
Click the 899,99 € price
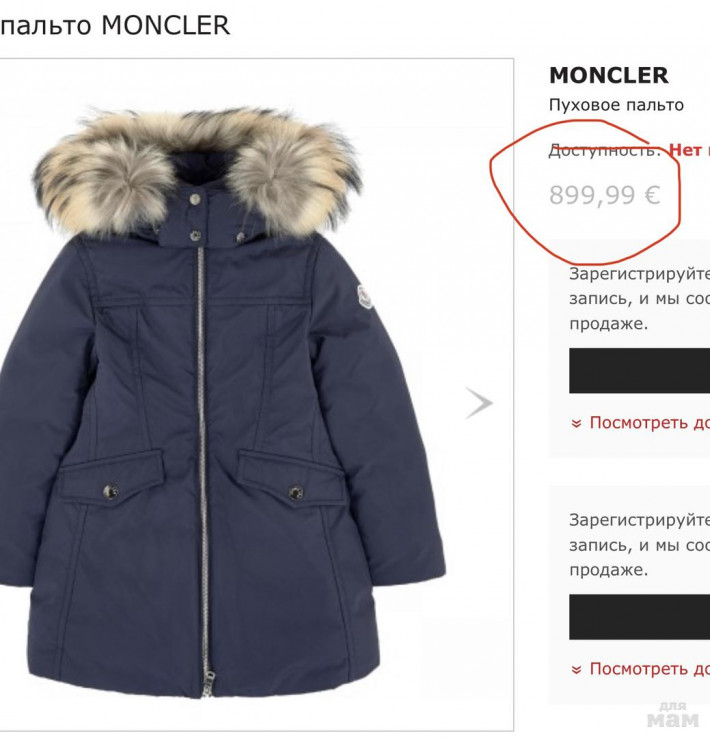[x=605, y=195]
